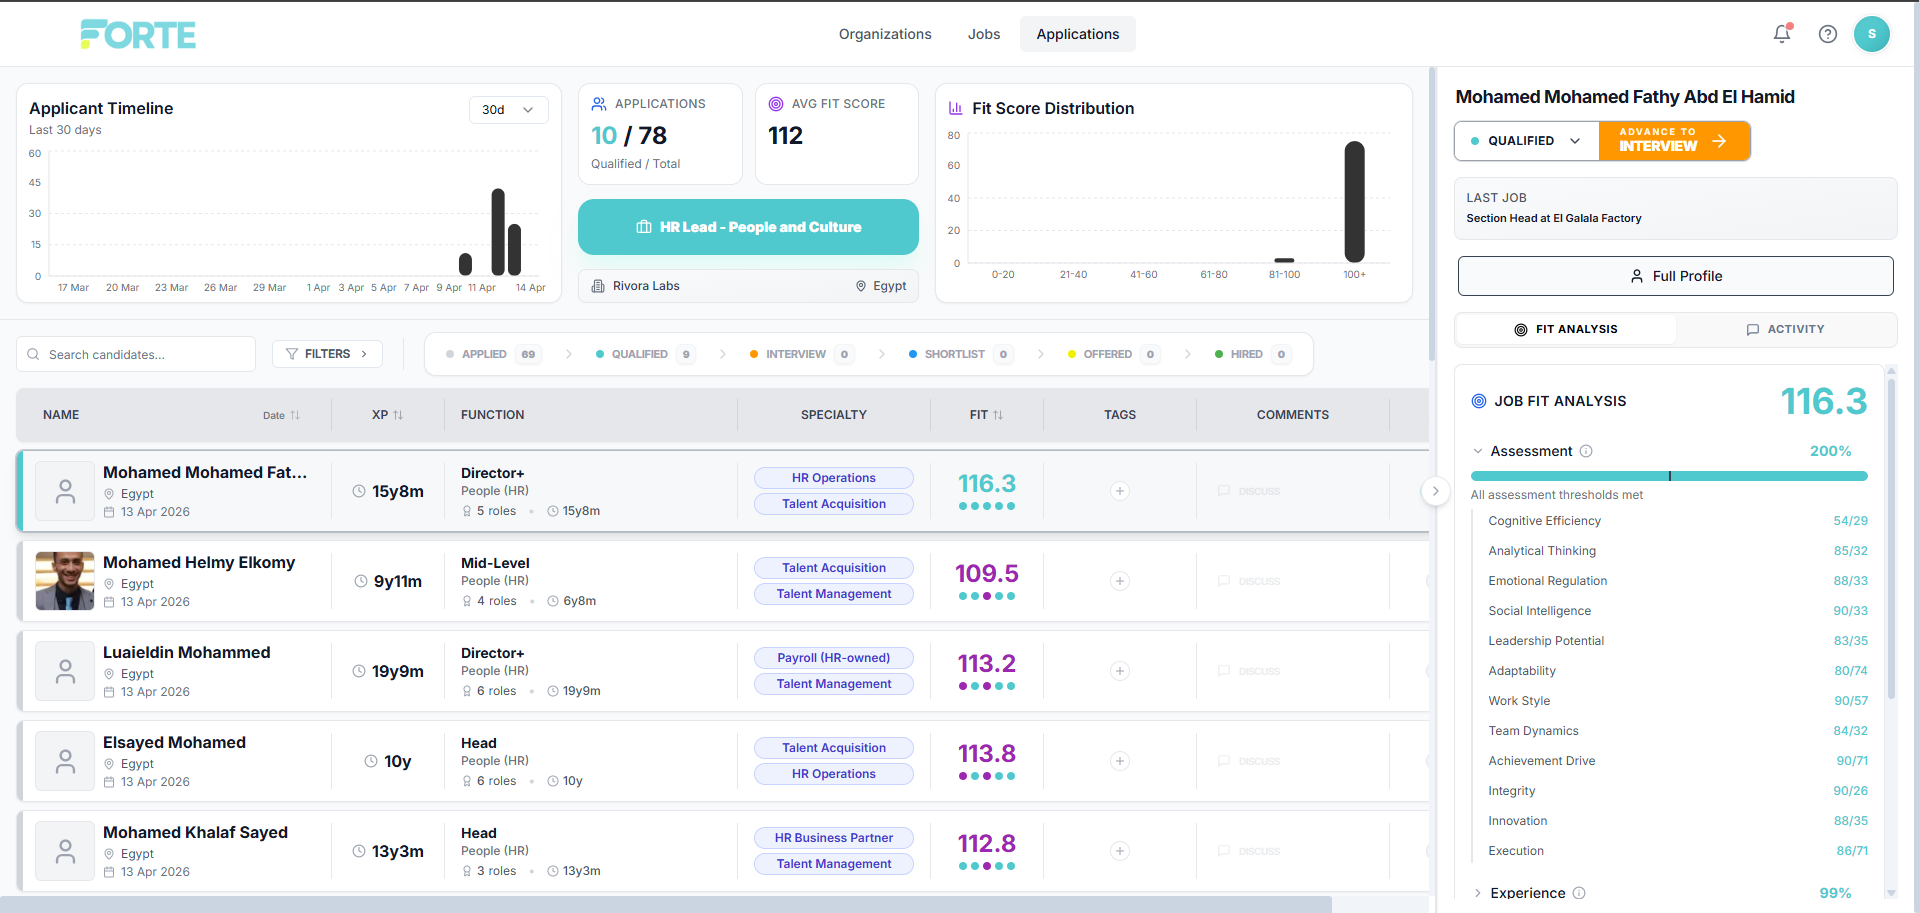Screen dimensions: 1919x913
Task: Sort candidates by FIT column arrows
Action: click(x=998, y=415)
